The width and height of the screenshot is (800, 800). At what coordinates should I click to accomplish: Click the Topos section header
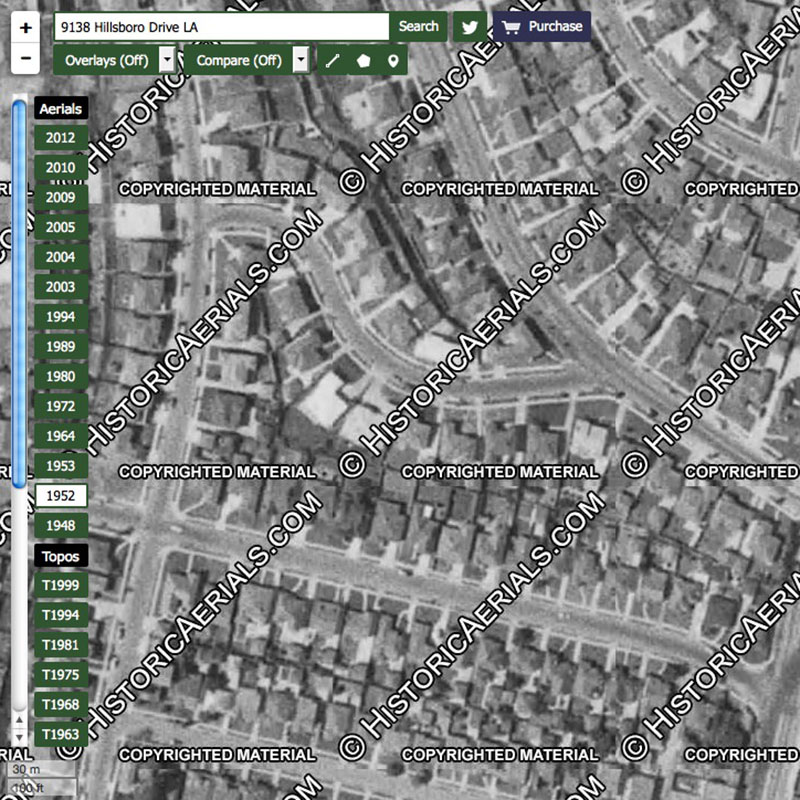61,556
